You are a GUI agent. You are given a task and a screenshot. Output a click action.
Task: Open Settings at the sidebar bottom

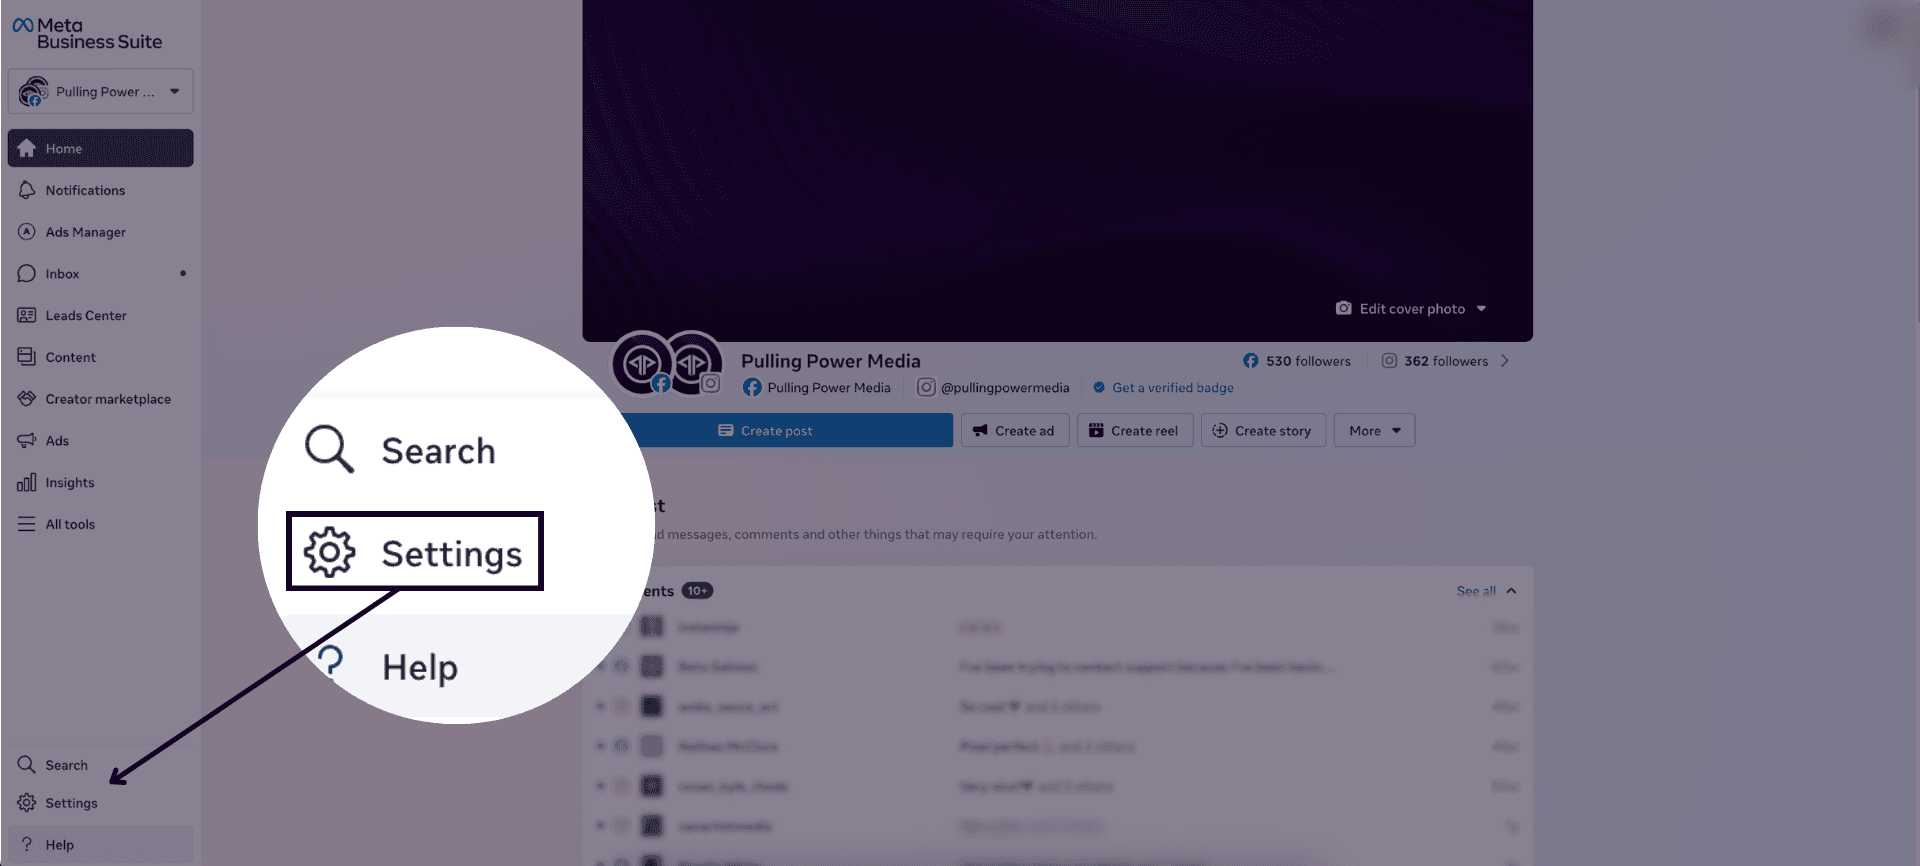point(100,803)
